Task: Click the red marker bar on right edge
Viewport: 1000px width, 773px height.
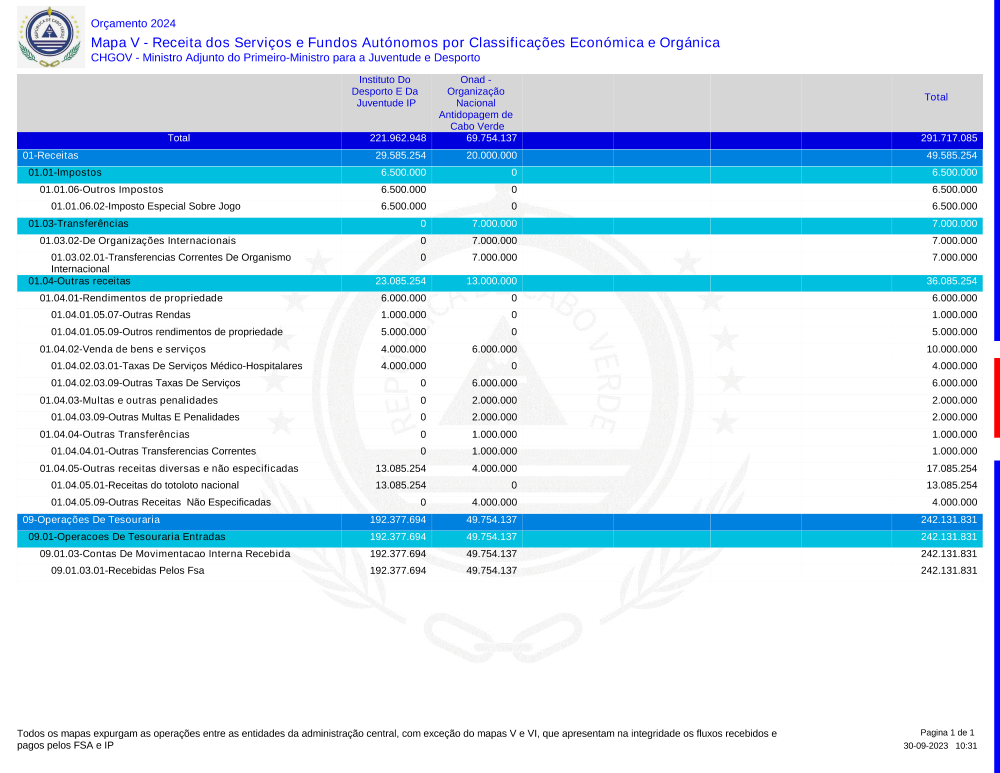Action: [996, 397]
